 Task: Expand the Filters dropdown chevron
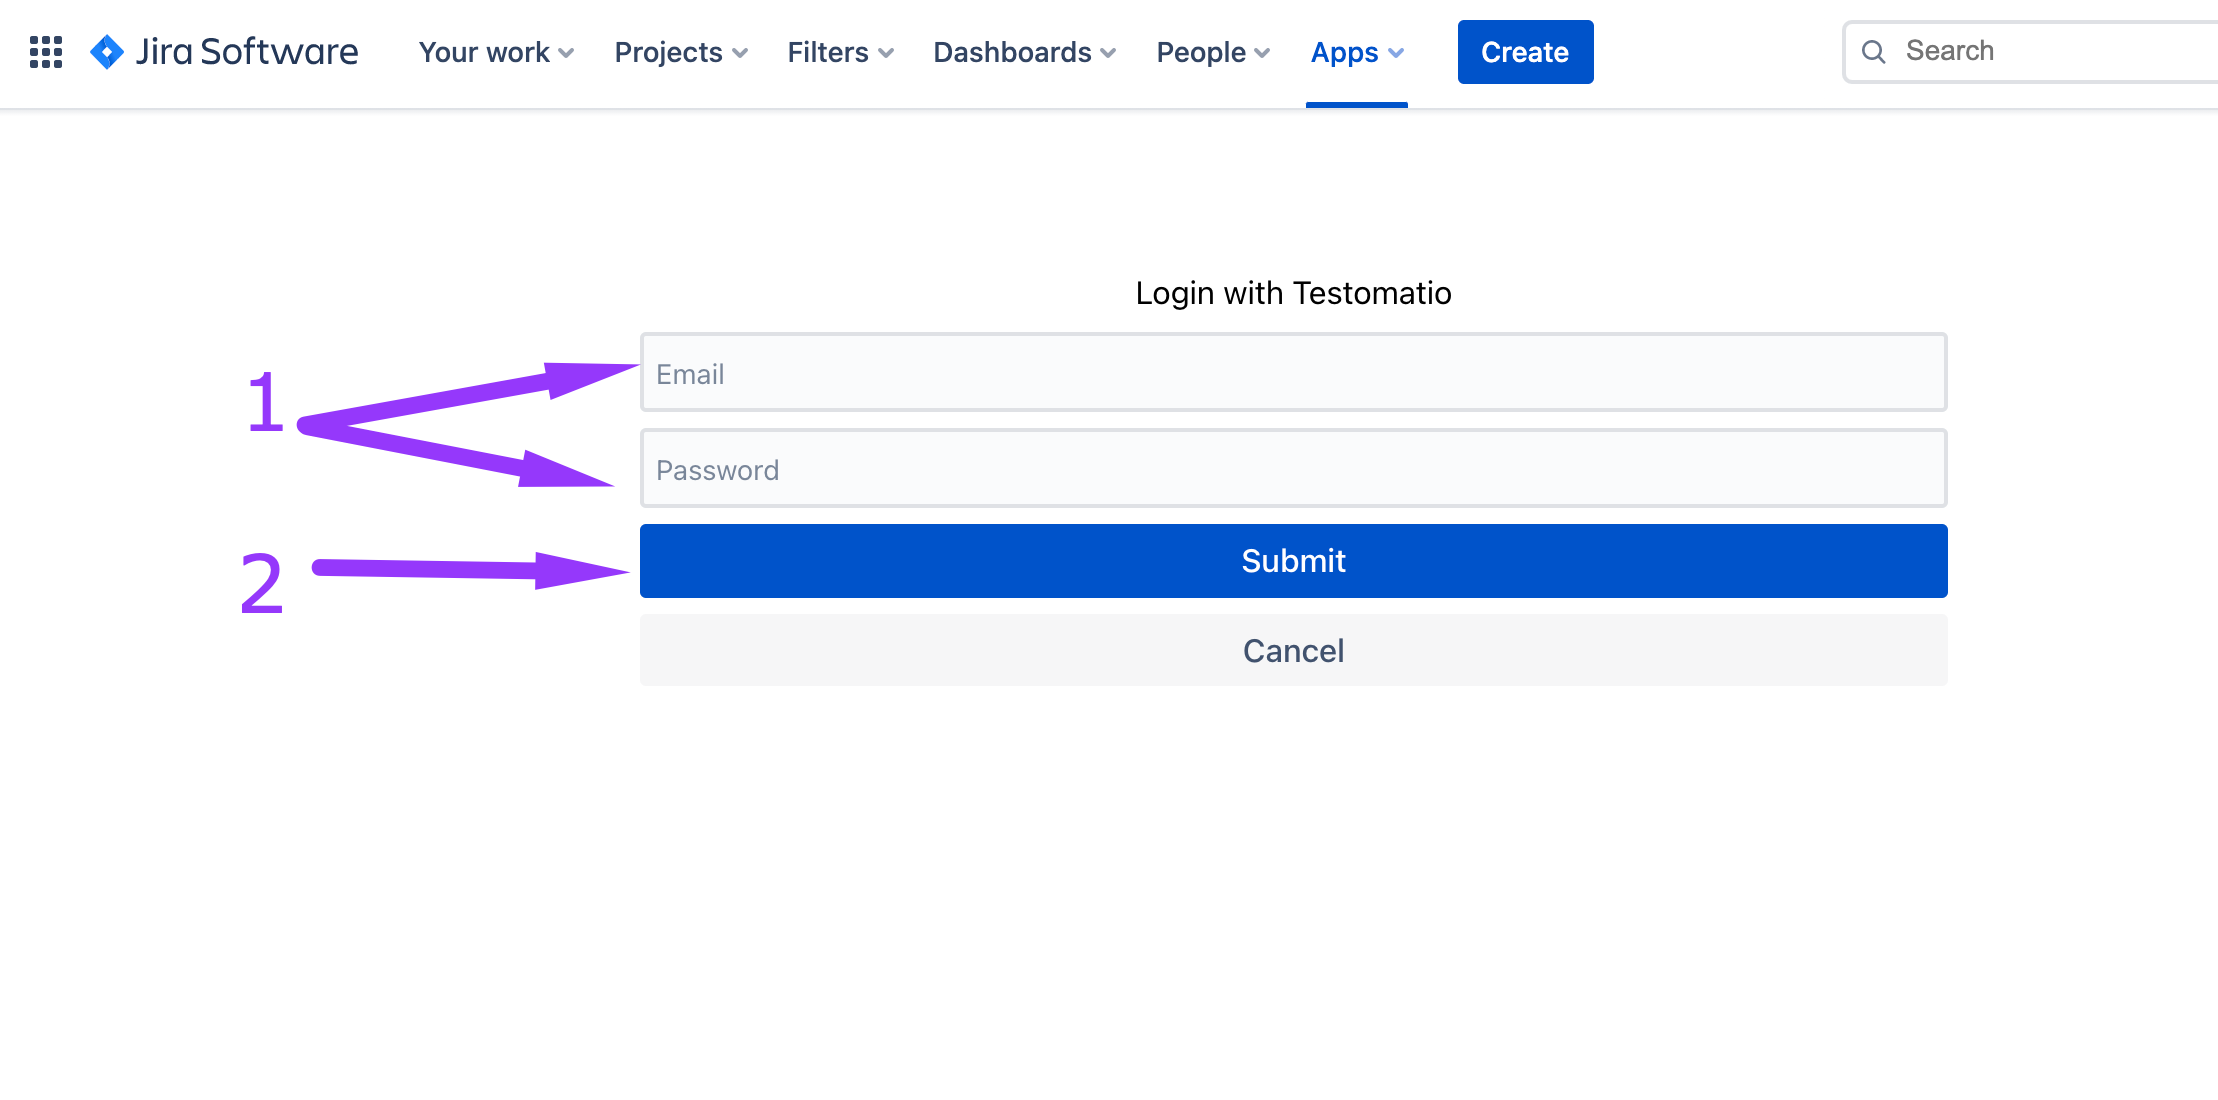point(886,53)
